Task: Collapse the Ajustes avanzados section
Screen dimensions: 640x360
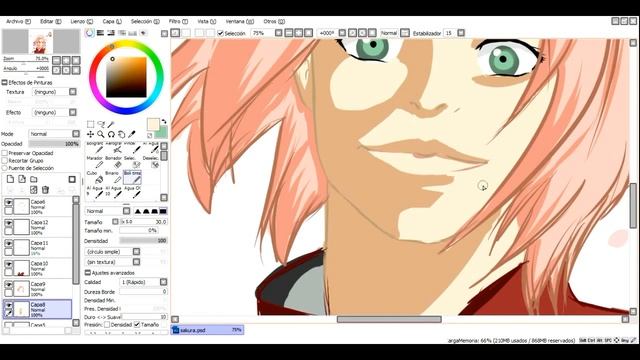Action: (x=88, y=272)
